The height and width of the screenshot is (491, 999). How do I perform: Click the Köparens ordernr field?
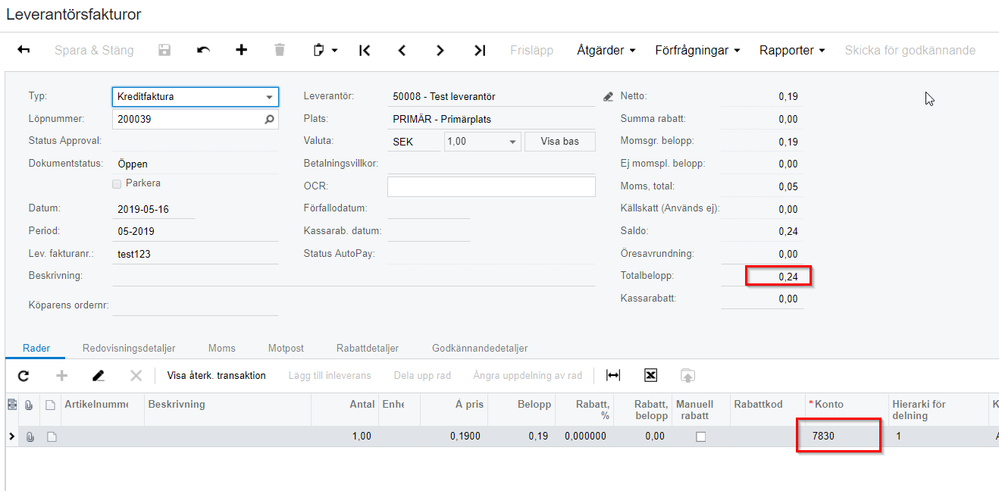pos(195,306)
